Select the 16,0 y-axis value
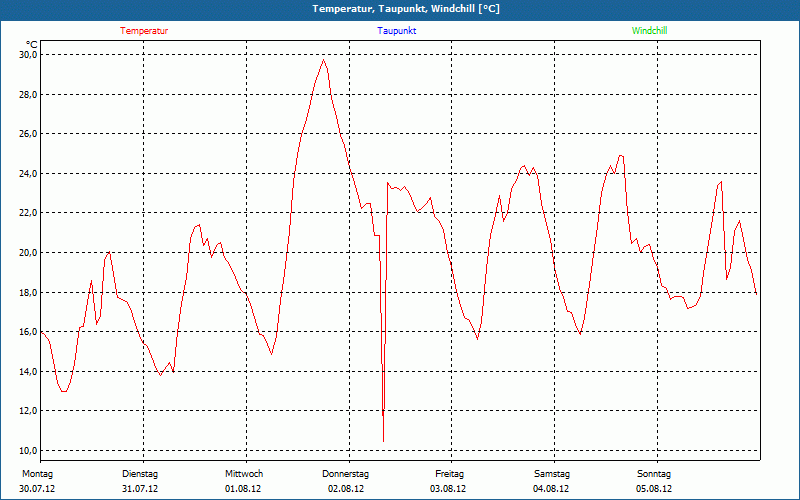The image size is (800, 500). (28, 332)
